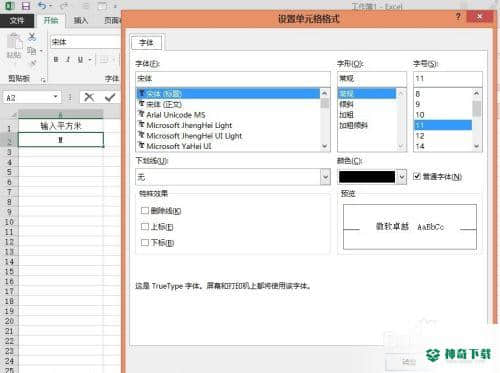Click the font name input field in dialog

(233, 78)
